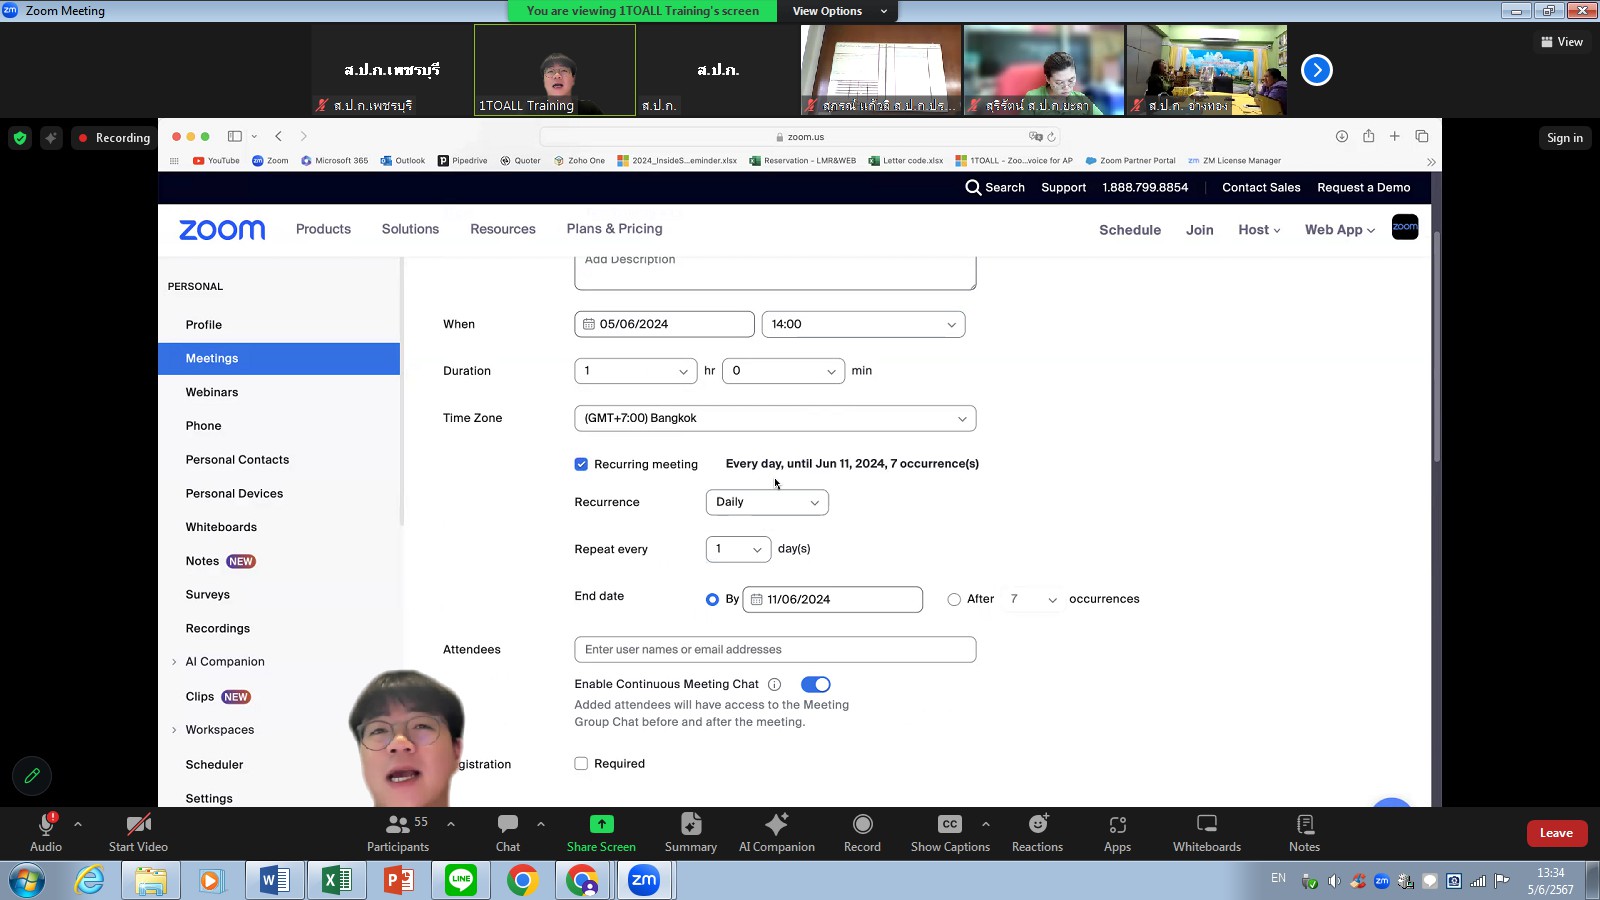Screen dimensions: 1600x900
Task: Click the Record button icon
Action: [x=862, y=824]
